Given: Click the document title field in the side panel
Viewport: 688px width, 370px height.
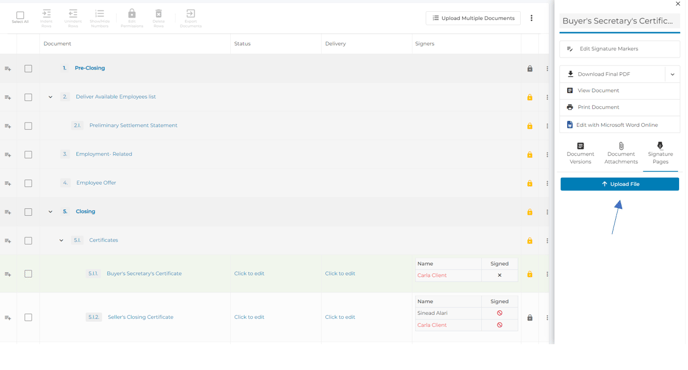Looking at the screenshot, I should (x=620, y=21).
